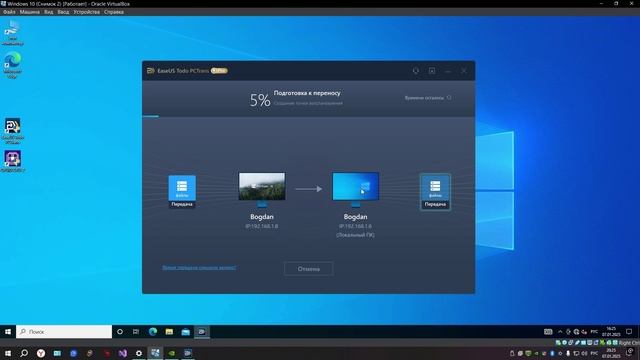
Task: Click the right files Передача icon
Action: 435,192
